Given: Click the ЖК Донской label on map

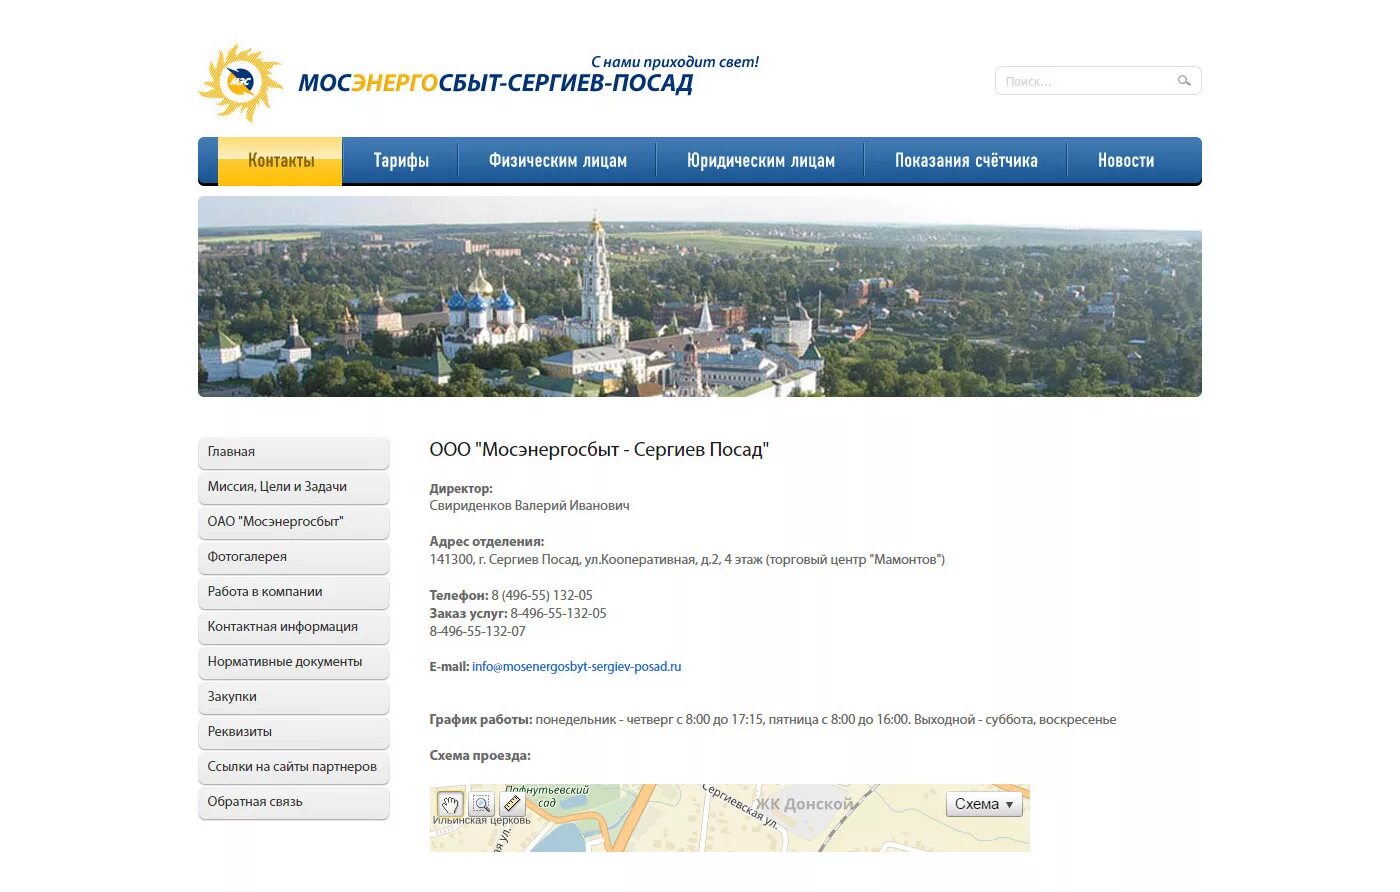Looking at the screenshot, I should coord(805,804).
